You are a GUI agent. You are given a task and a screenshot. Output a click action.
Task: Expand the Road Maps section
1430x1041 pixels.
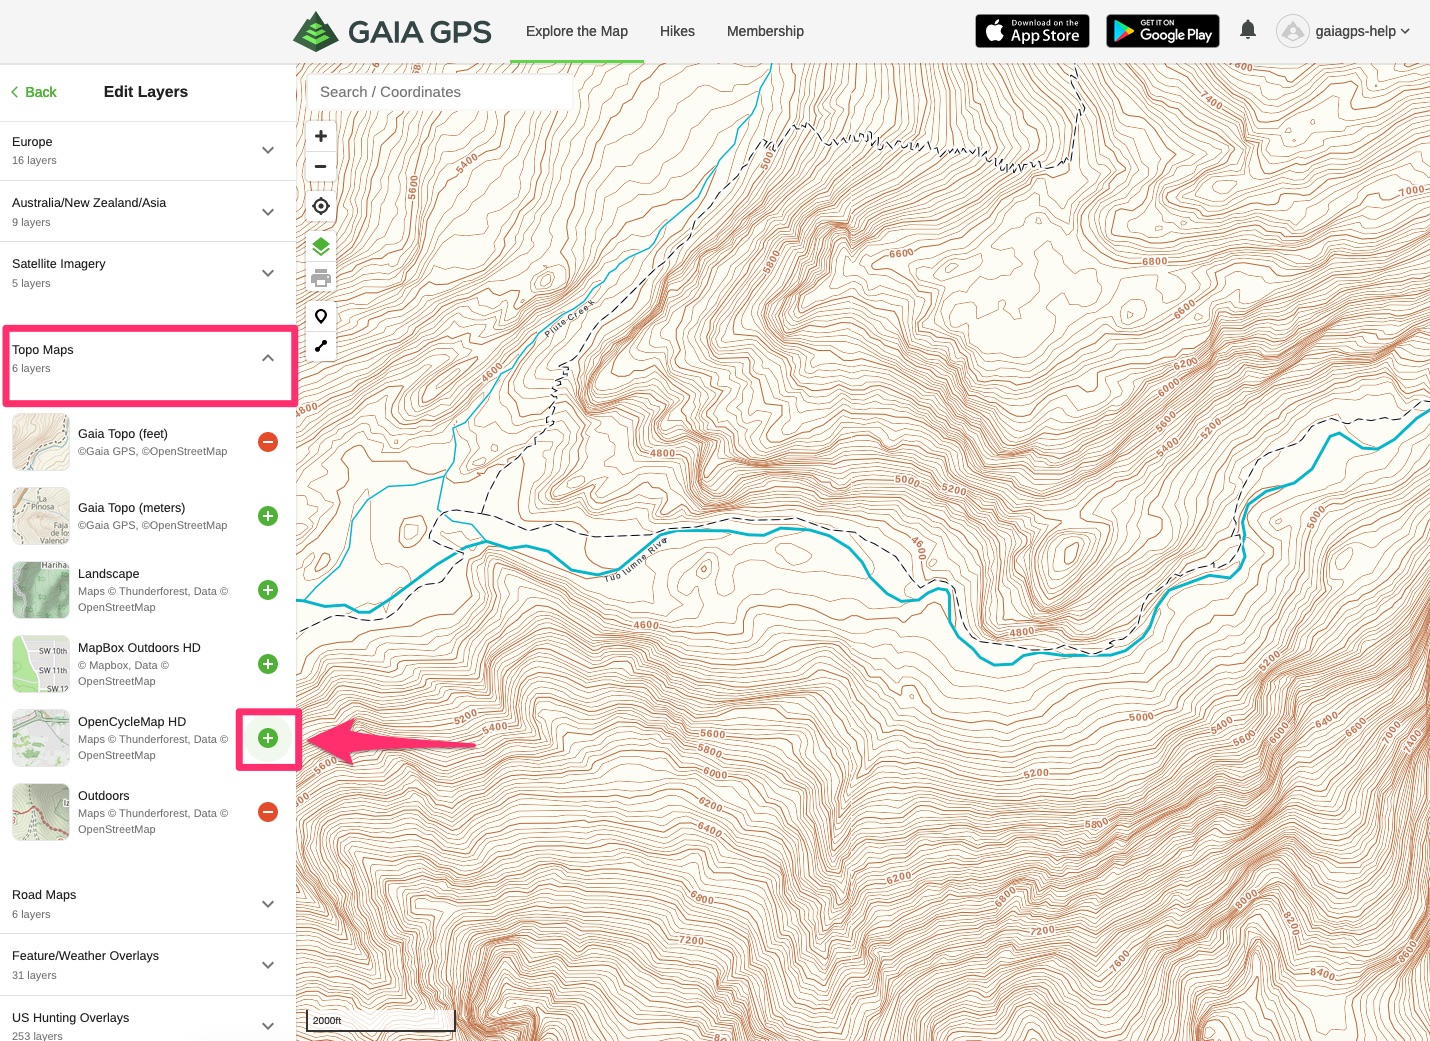point(148,904)
